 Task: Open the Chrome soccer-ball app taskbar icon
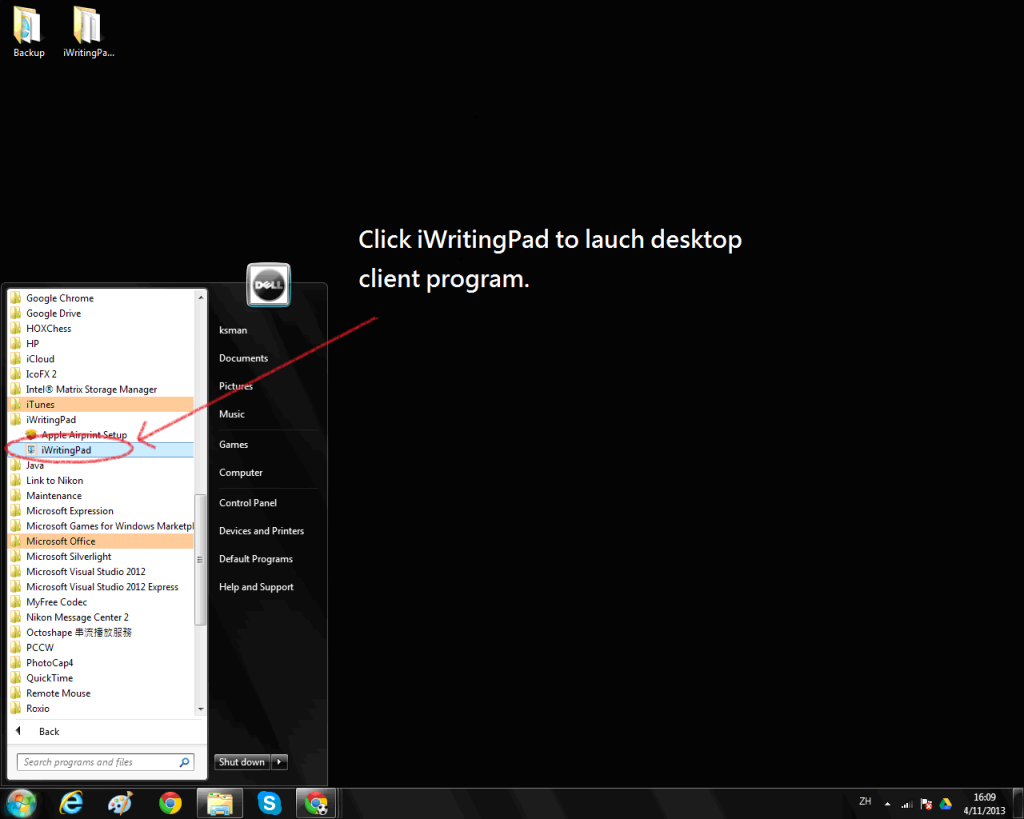point(317,803)
